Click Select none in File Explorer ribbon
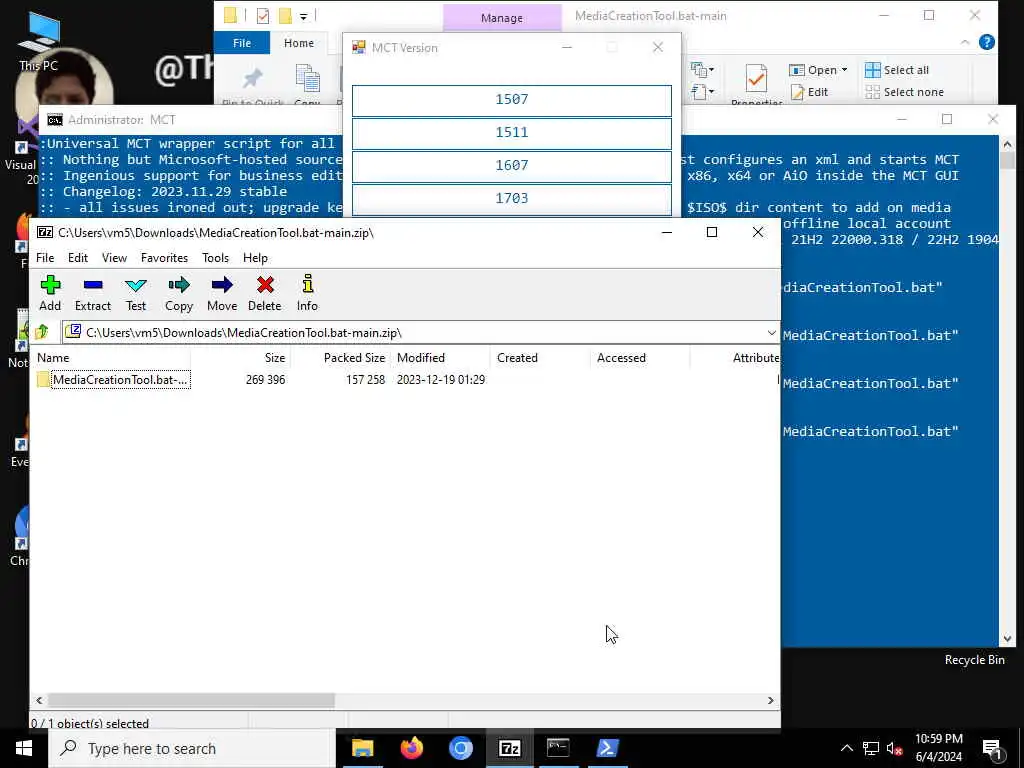1024x768 pixels. click(904, 92)
